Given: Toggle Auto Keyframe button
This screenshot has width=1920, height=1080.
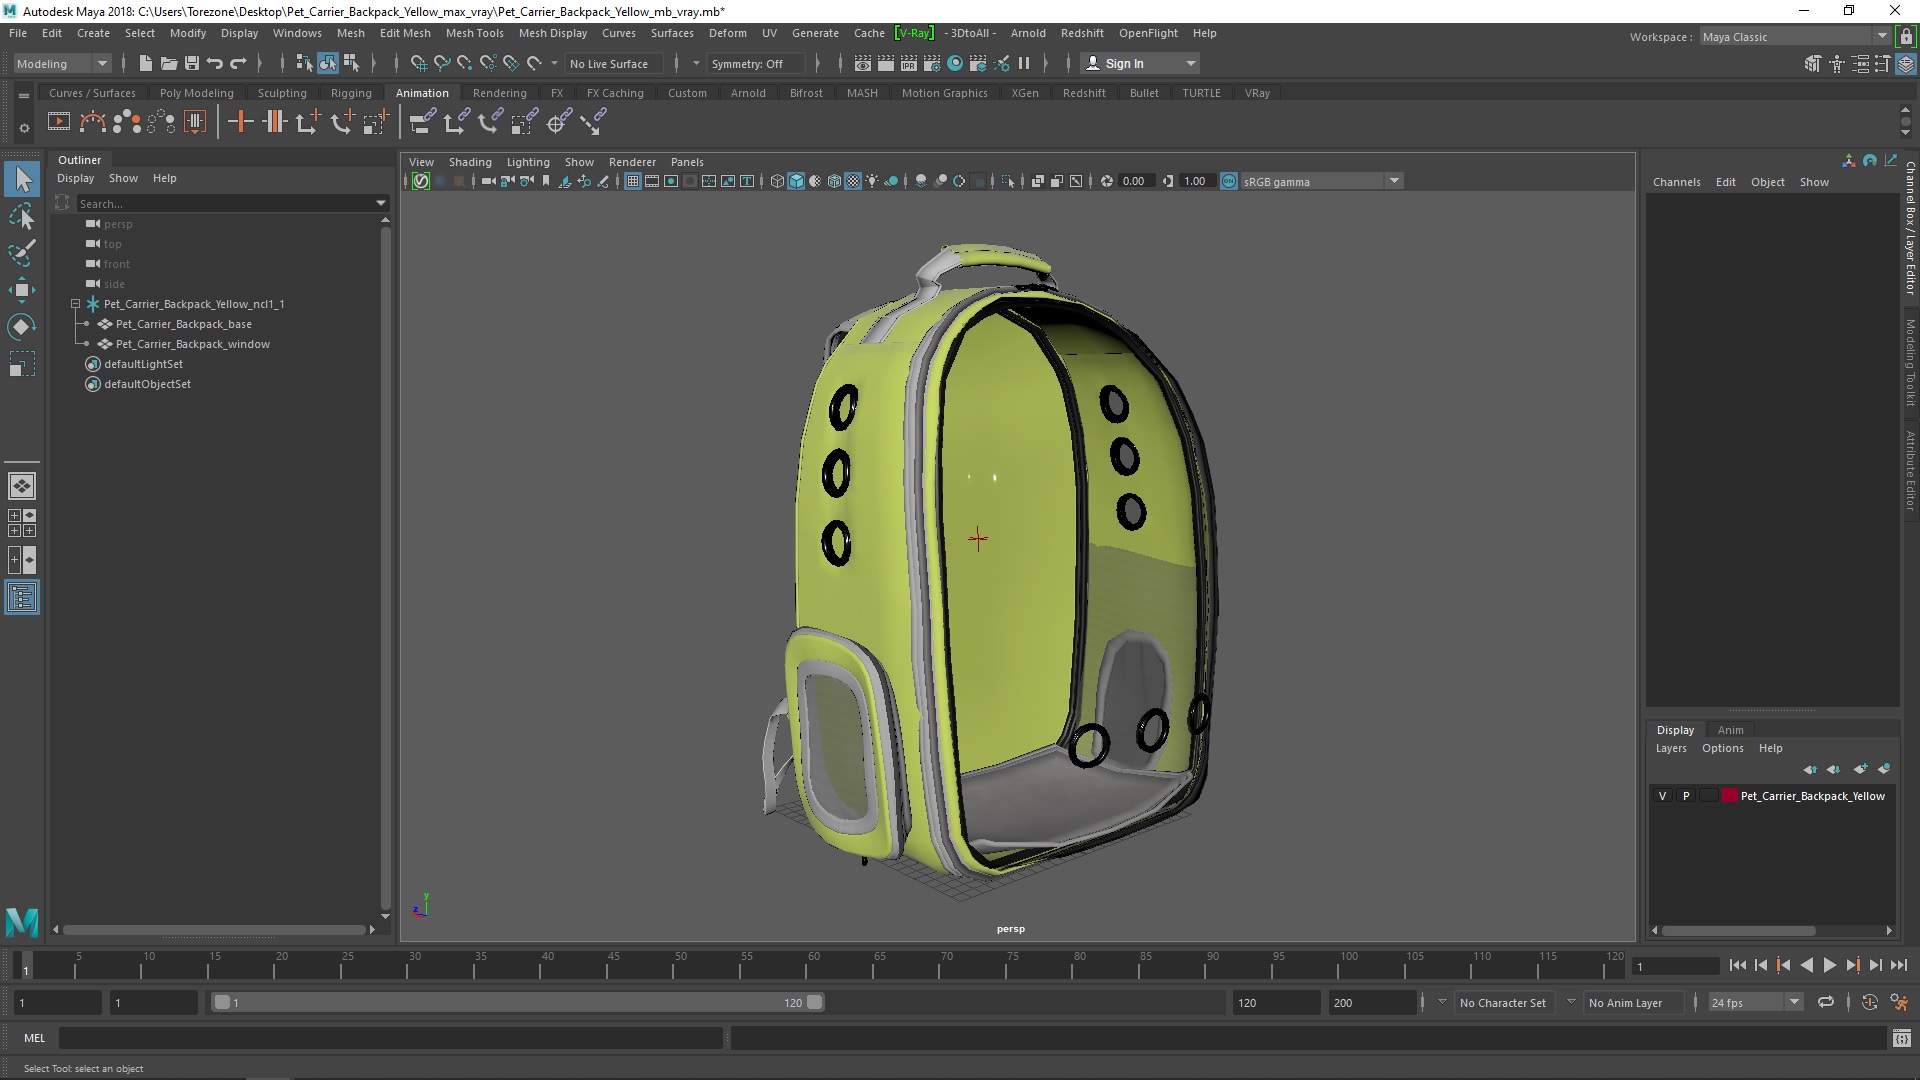Looking at the screenshot, I should 1869,1002.
